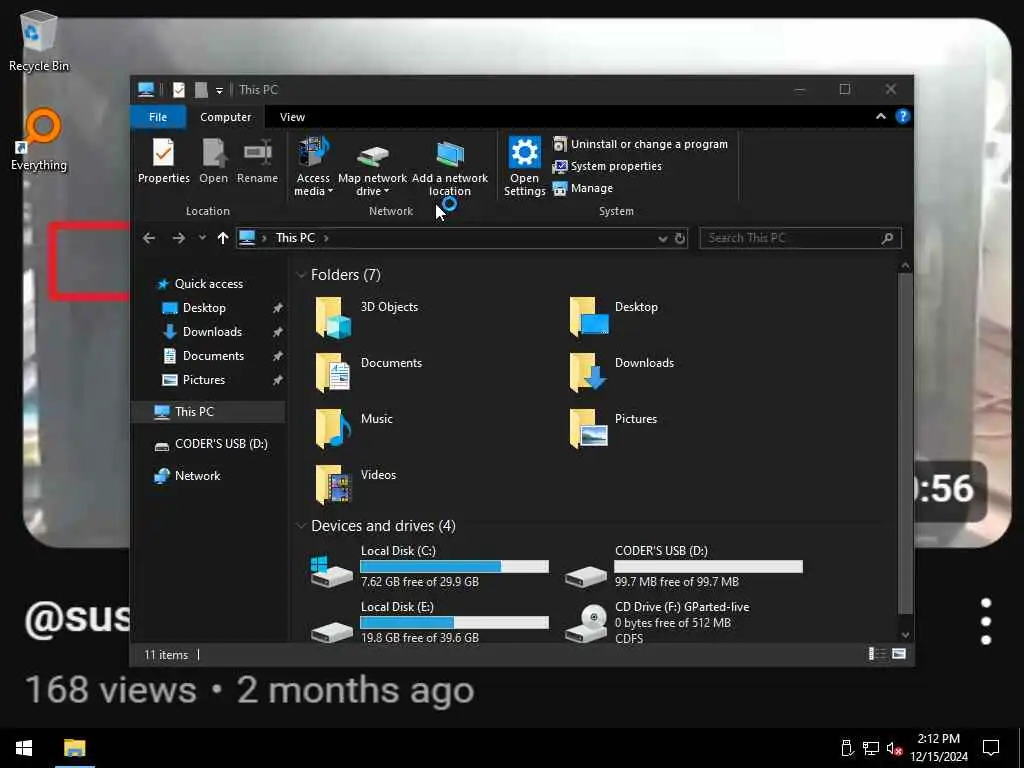Click the Open ribbon icon
Viewport: 1024px width, 768px height.
214,161
